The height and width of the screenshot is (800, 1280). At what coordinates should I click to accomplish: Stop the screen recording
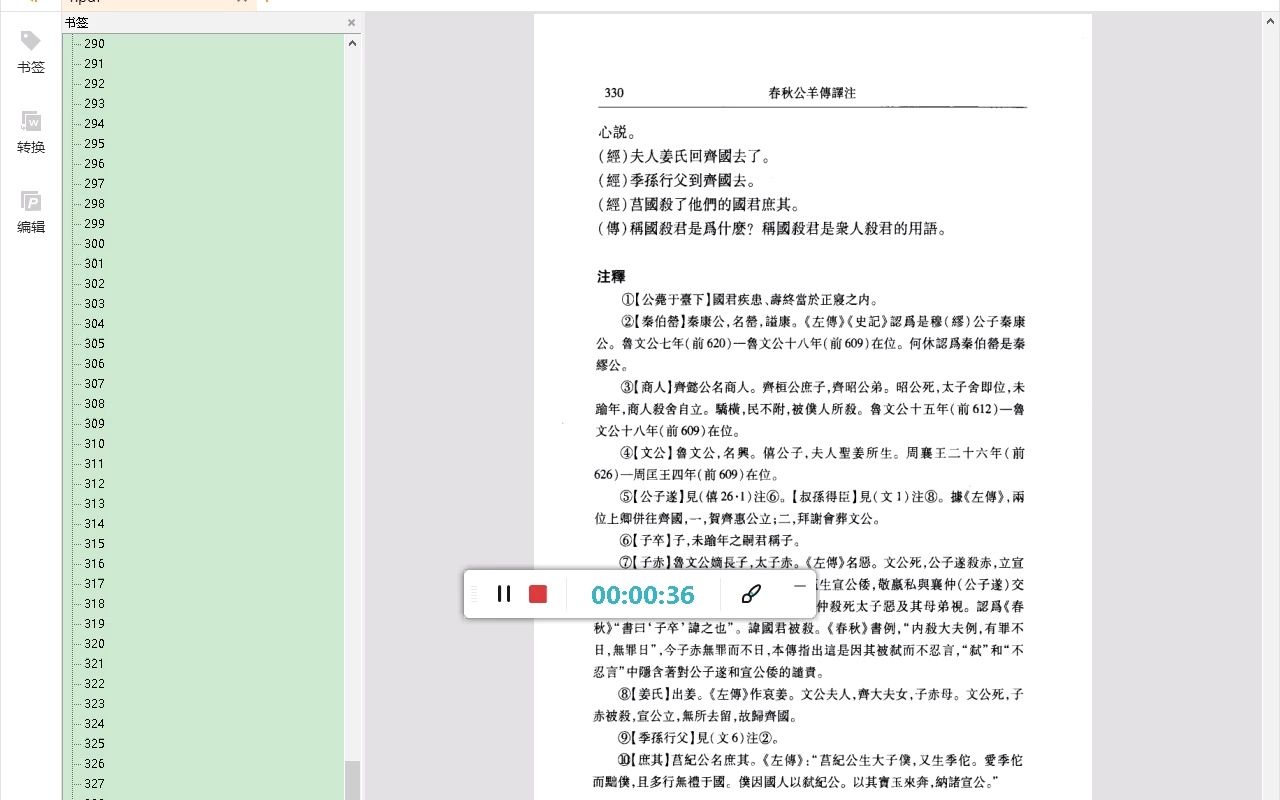[538, 594]
